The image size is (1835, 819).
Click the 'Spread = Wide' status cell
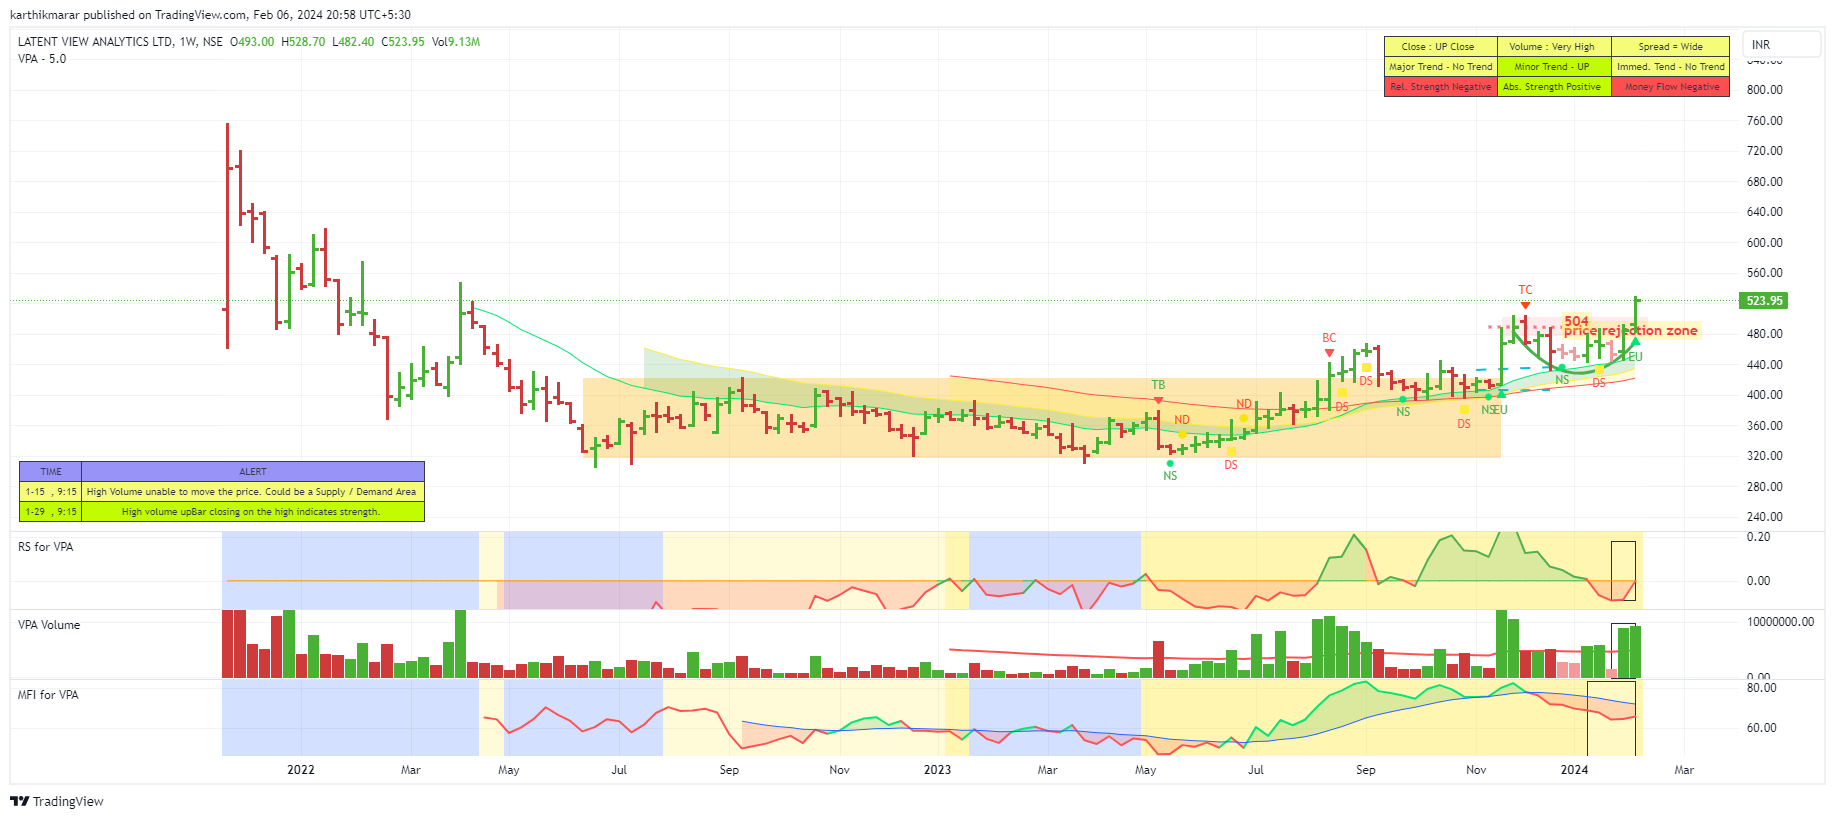(x=1670, y=47)
